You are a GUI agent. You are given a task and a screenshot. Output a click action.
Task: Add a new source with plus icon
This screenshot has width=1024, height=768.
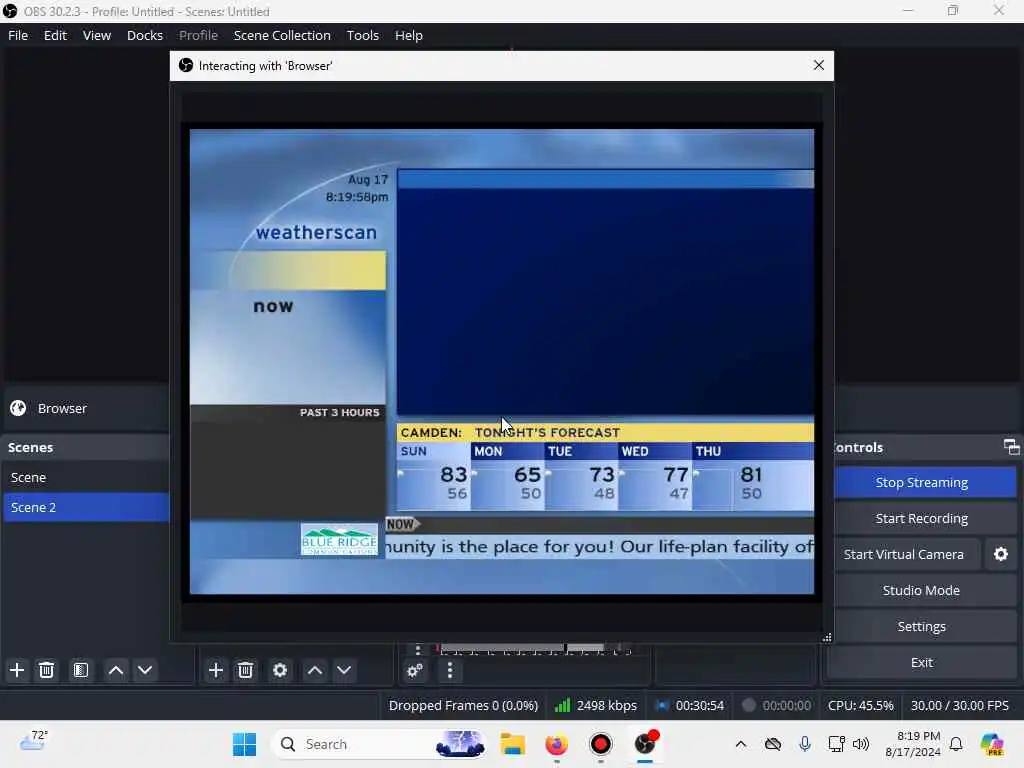pos(216,671)
